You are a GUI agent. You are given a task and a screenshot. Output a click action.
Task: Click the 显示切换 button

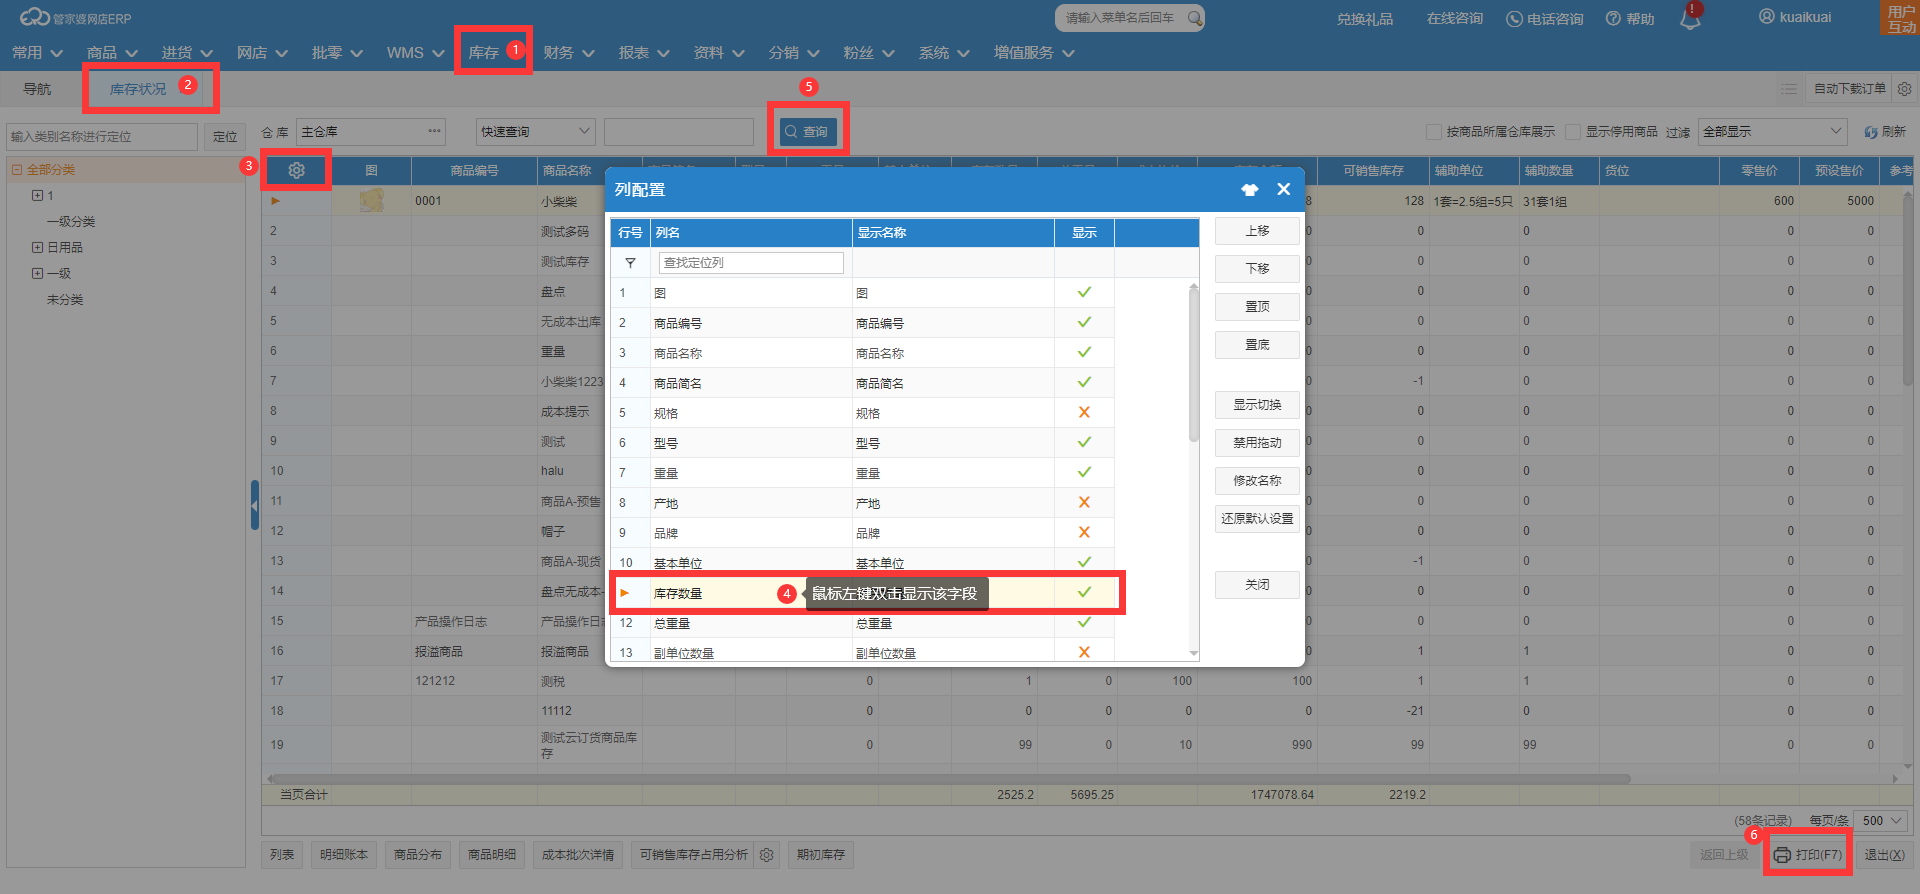[1257, 405]
